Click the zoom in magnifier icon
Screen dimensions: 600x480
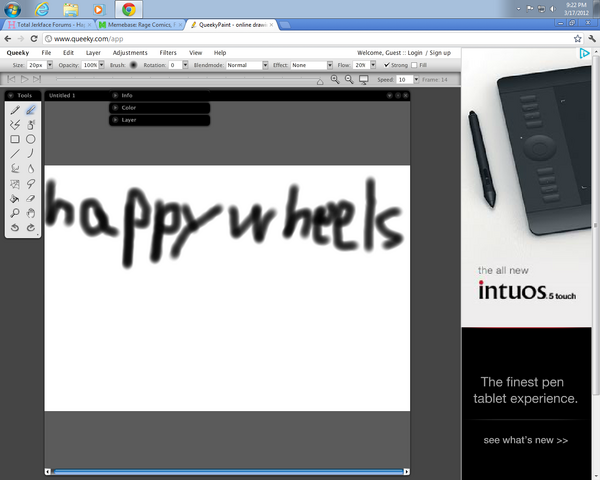click(x=335, y=79)
